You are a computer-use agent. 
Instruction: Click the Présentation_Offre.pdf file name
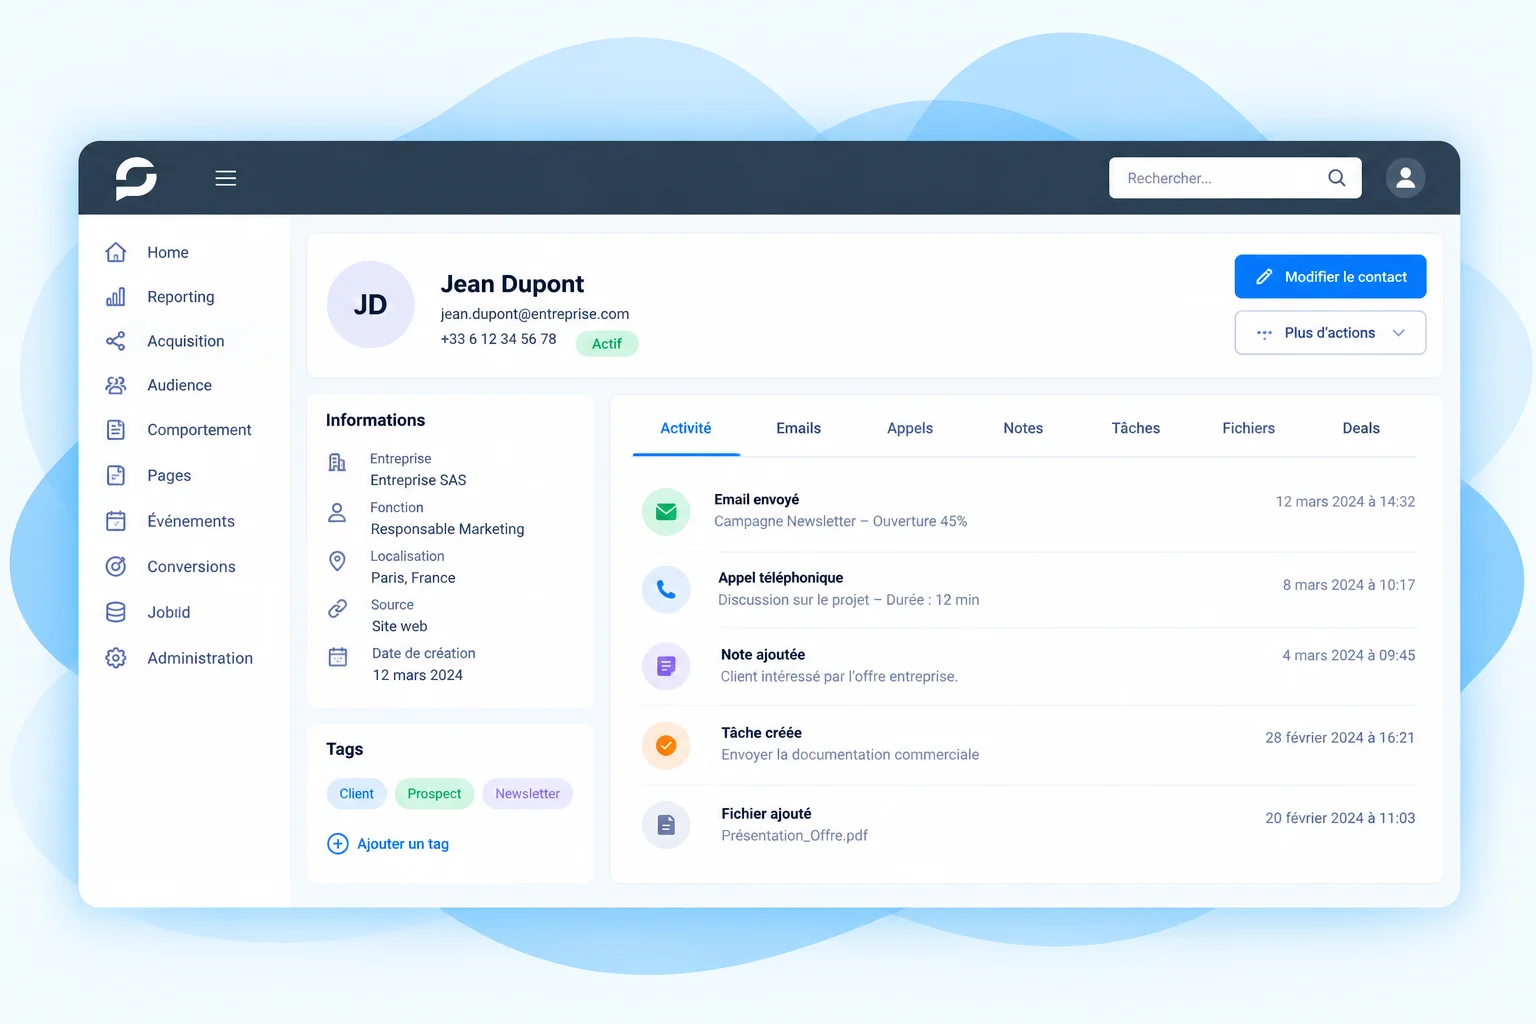[795, 836]
